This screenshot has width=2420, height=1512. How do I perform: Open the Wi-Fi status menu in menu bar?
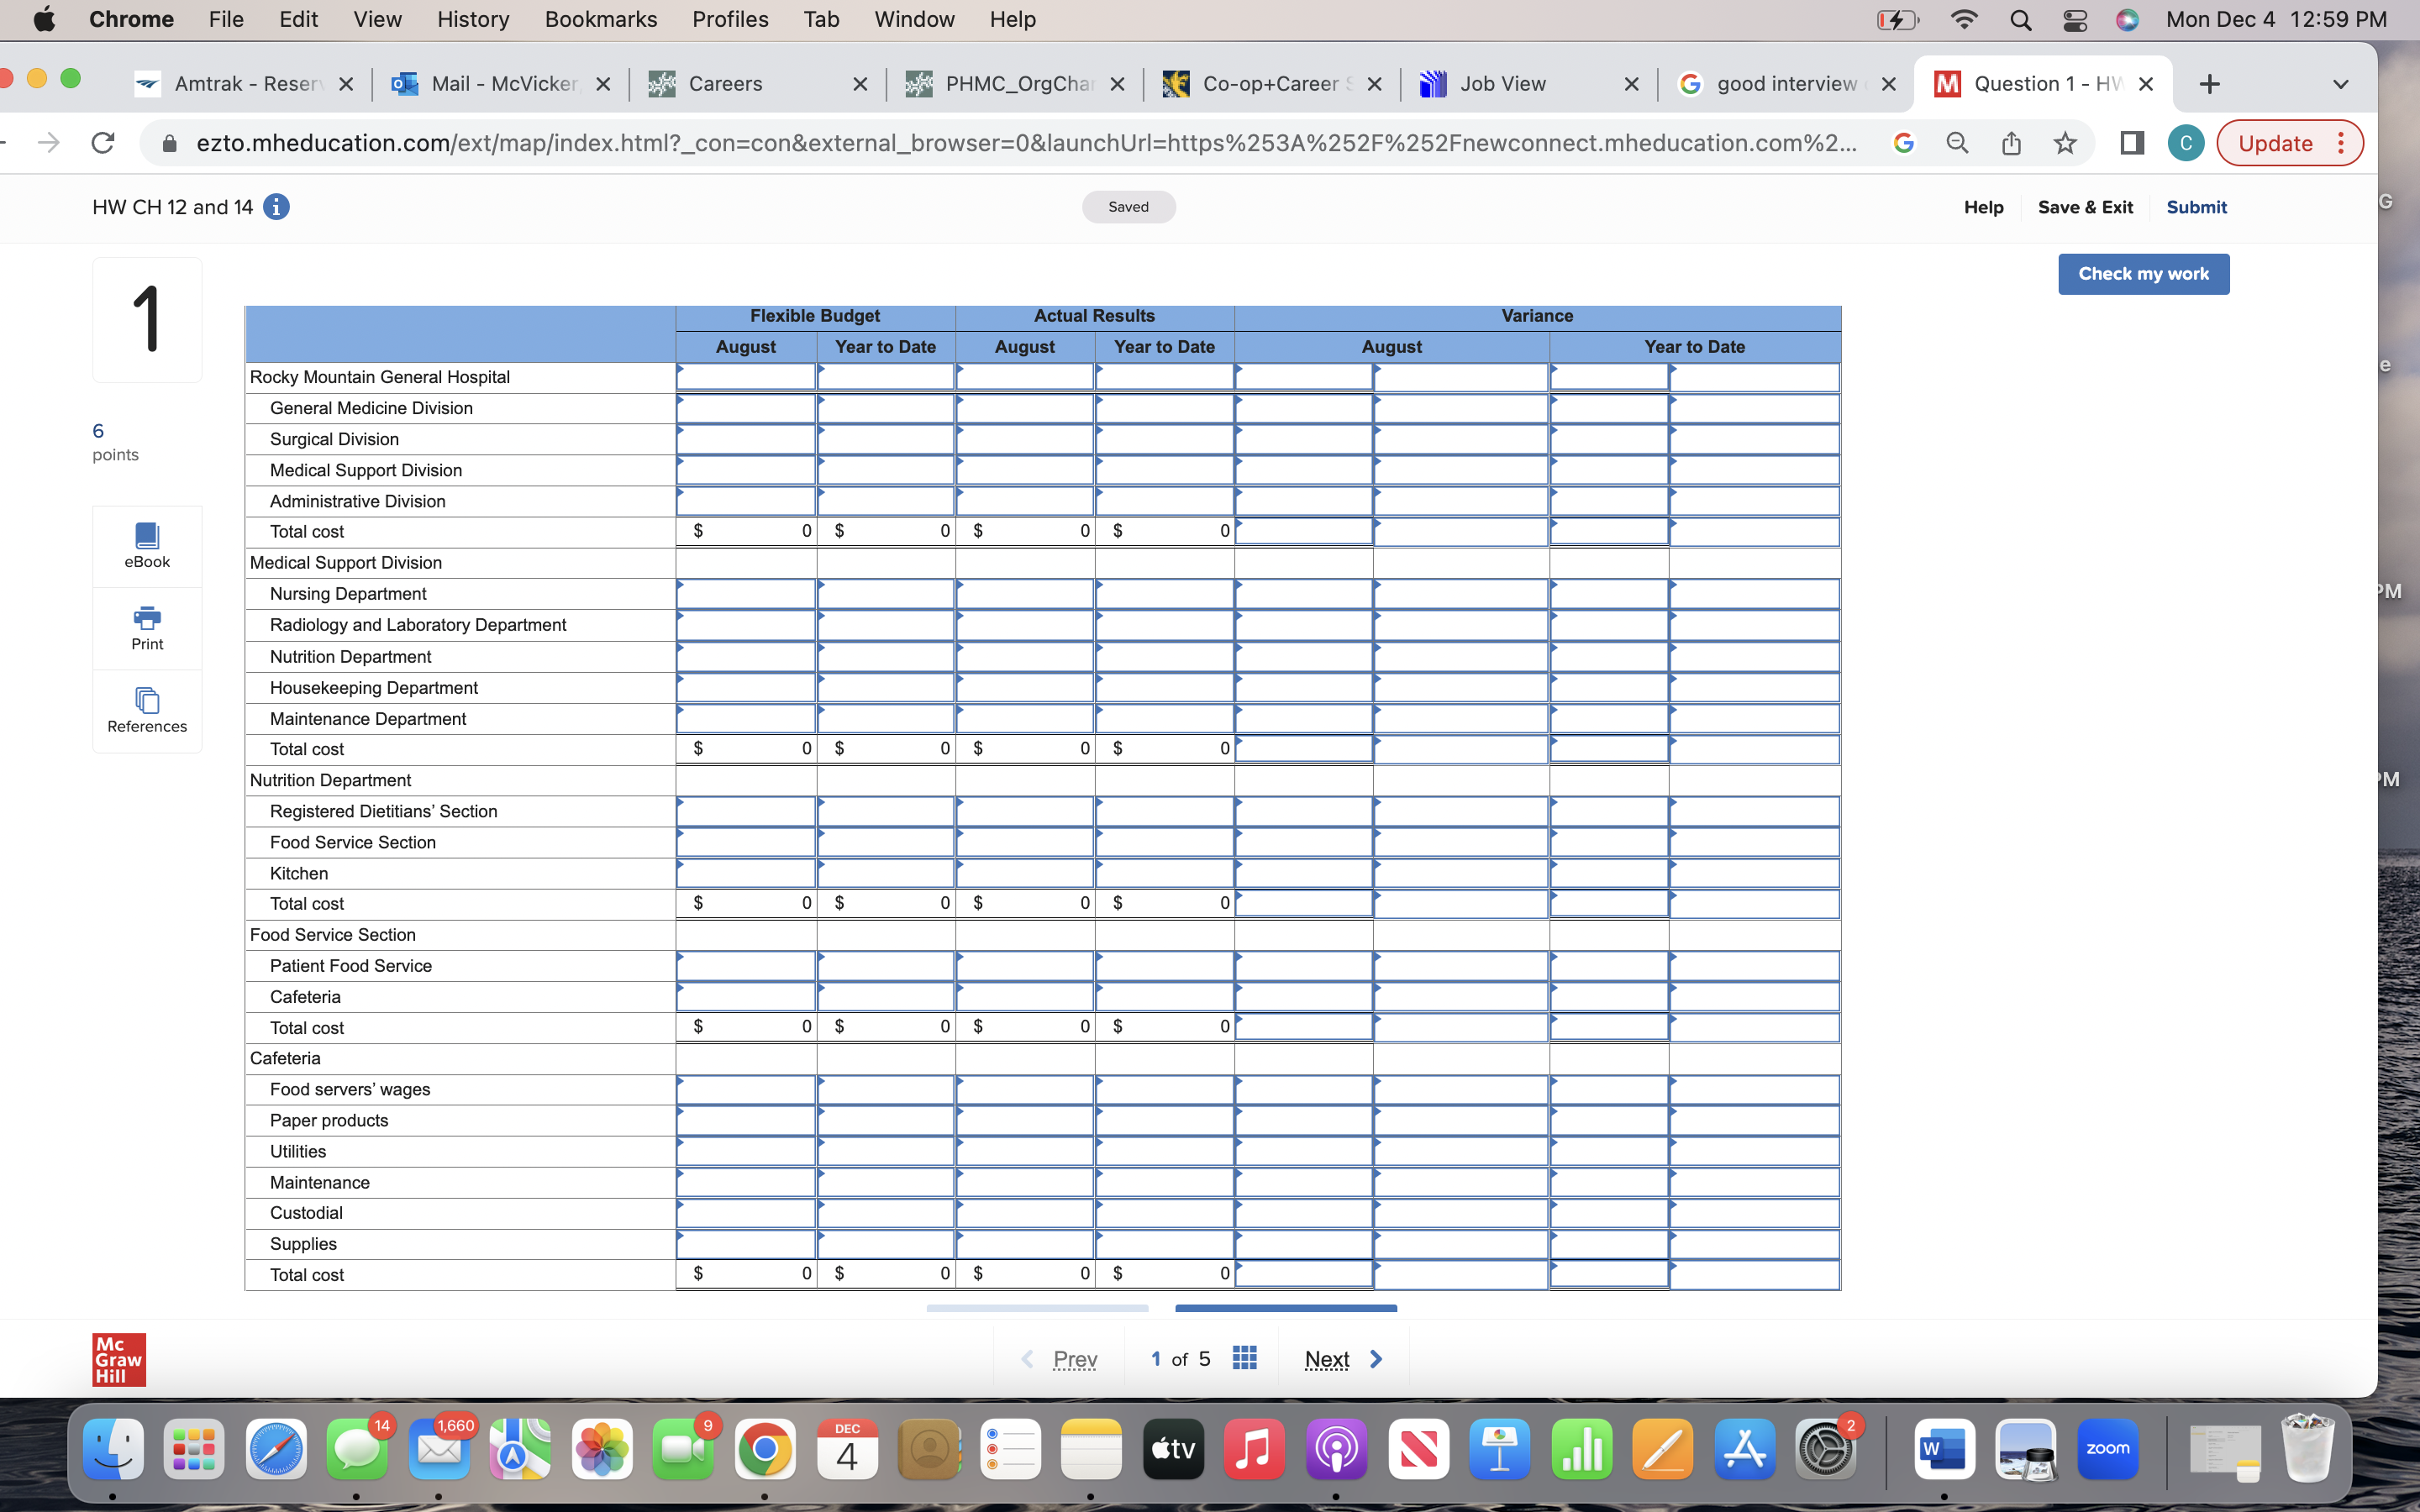pos(1964,19)
